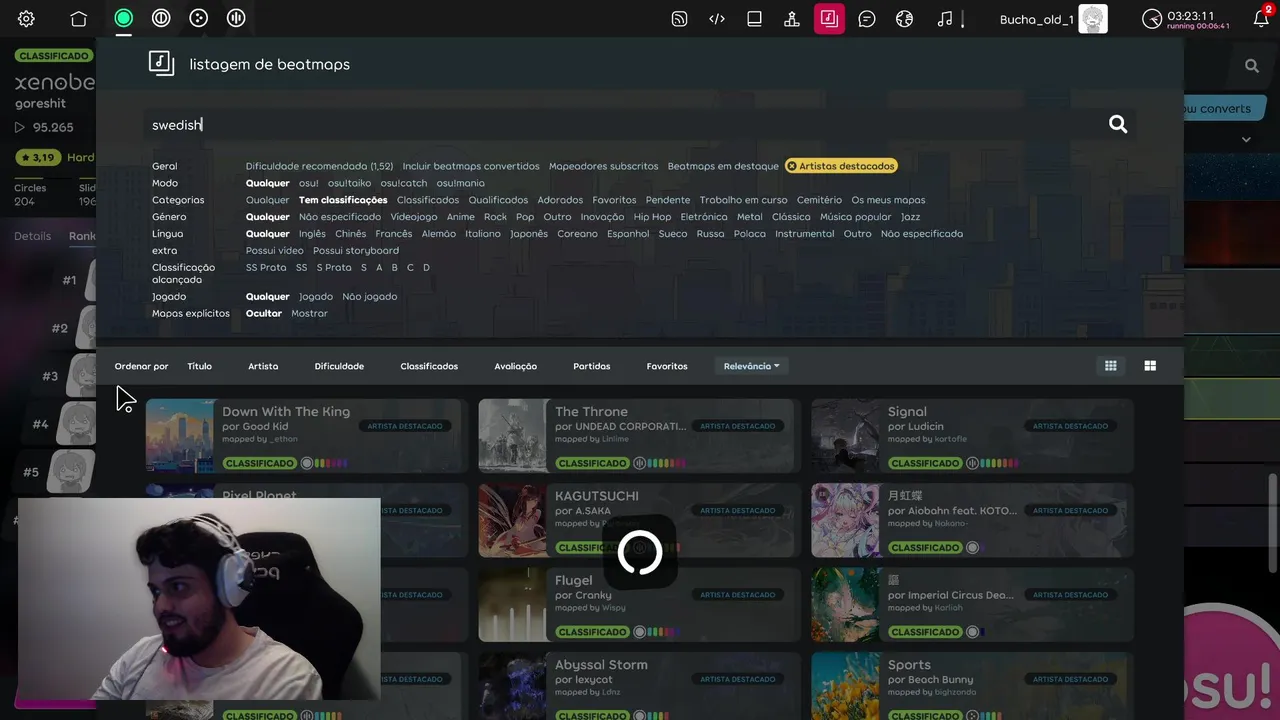Viewport: 1280px width, 720px height.
Task: Click mapper name kartofle on Signal card
Action: click(x=953, y=439)
